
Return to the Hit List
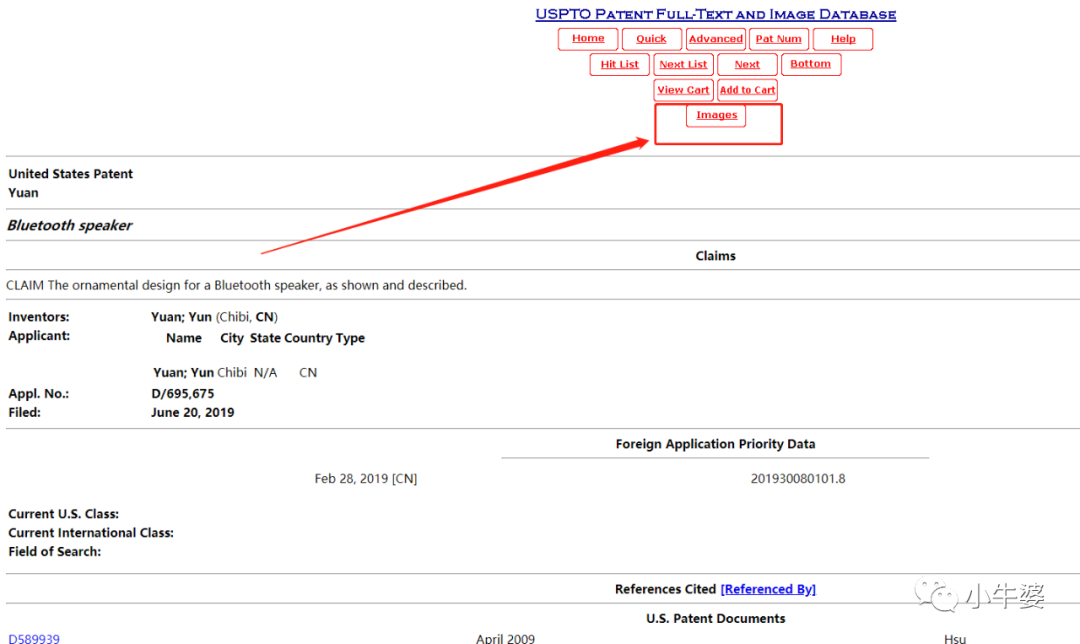pyautogui.click(x=619, y=65)
